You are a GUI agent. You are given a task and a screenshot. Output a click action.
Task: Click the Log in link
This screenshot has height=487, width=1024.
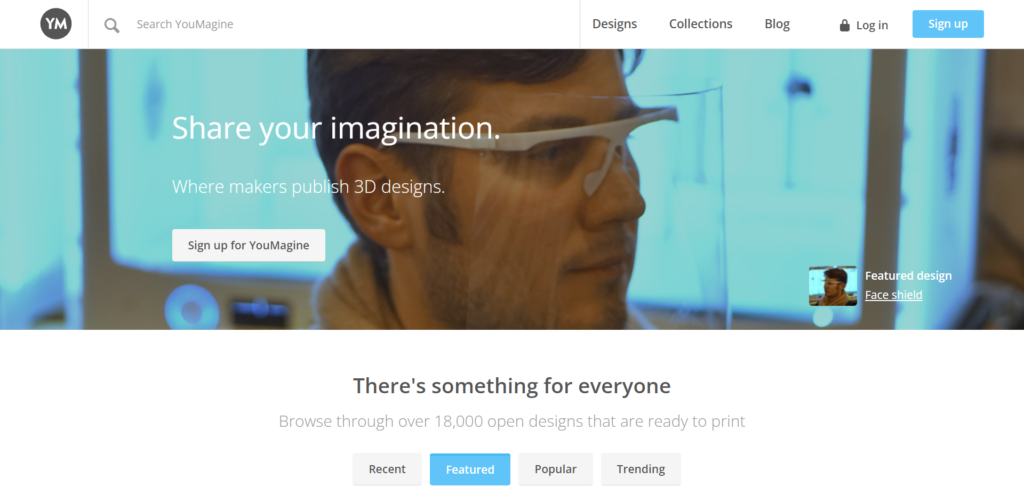872,25
